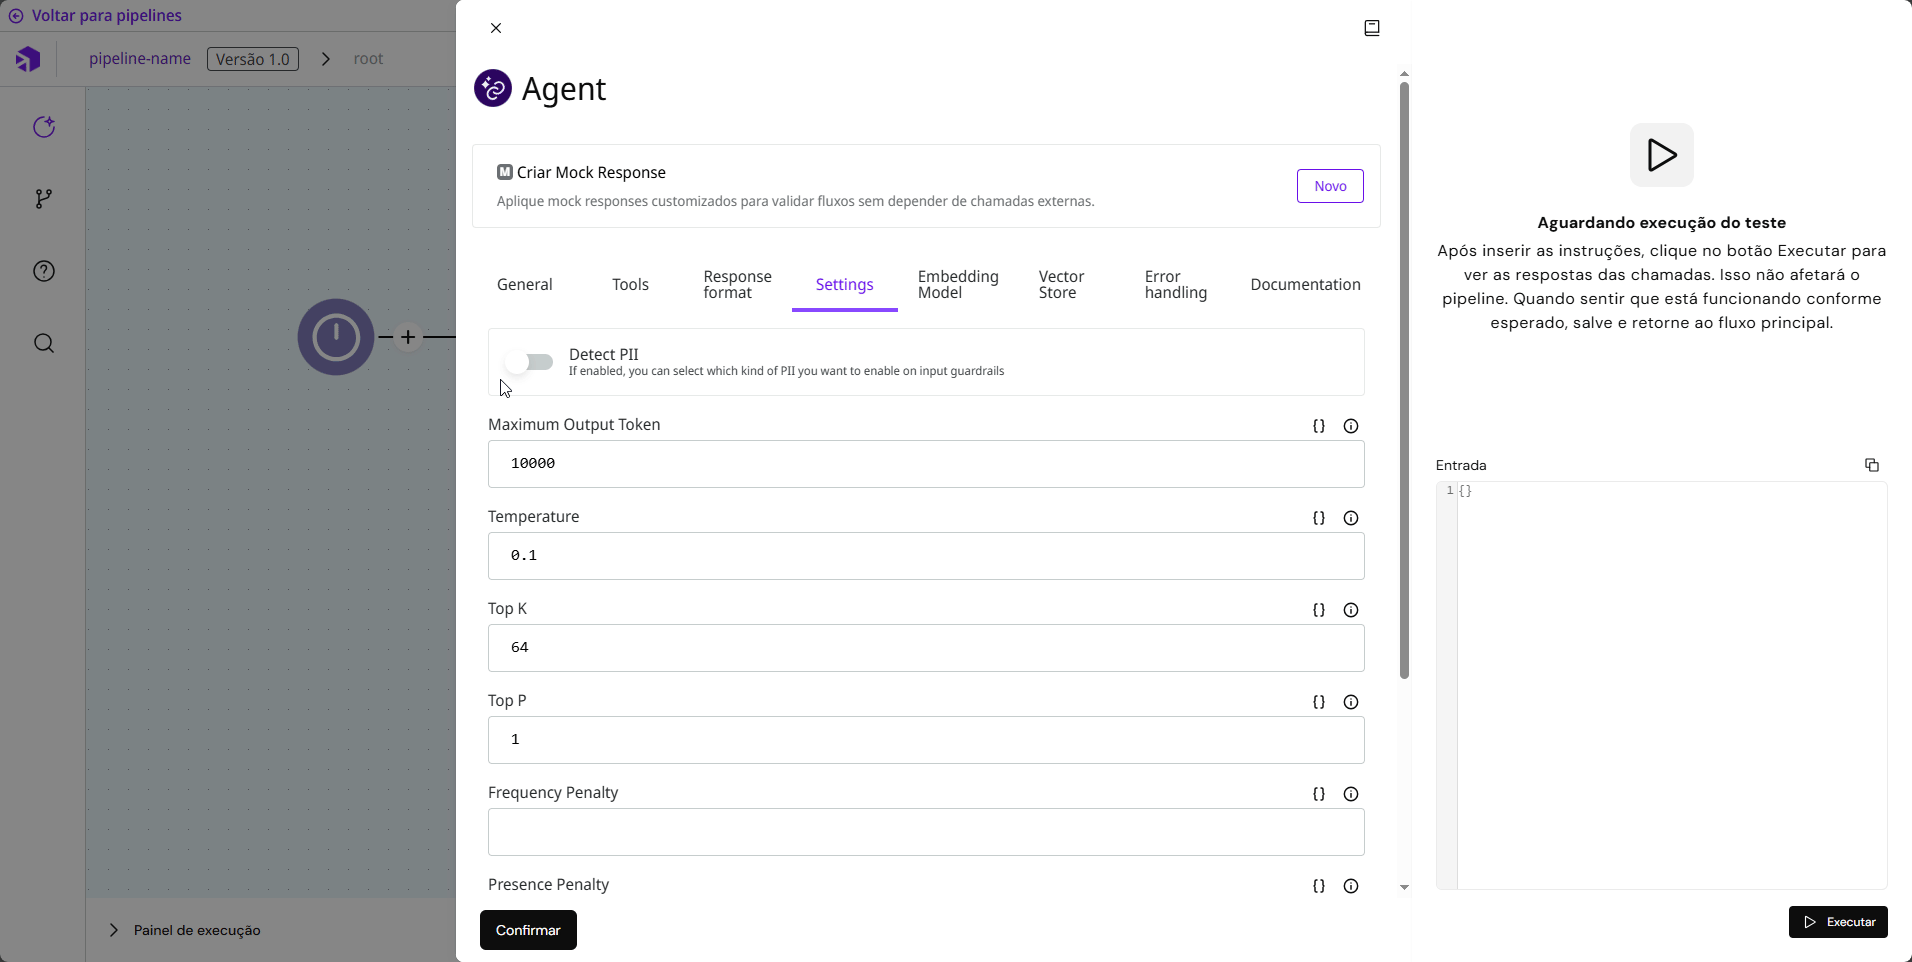Click the curly braces icon for Temperature
Screen dimensions: 1912x962
point(1319,518)
